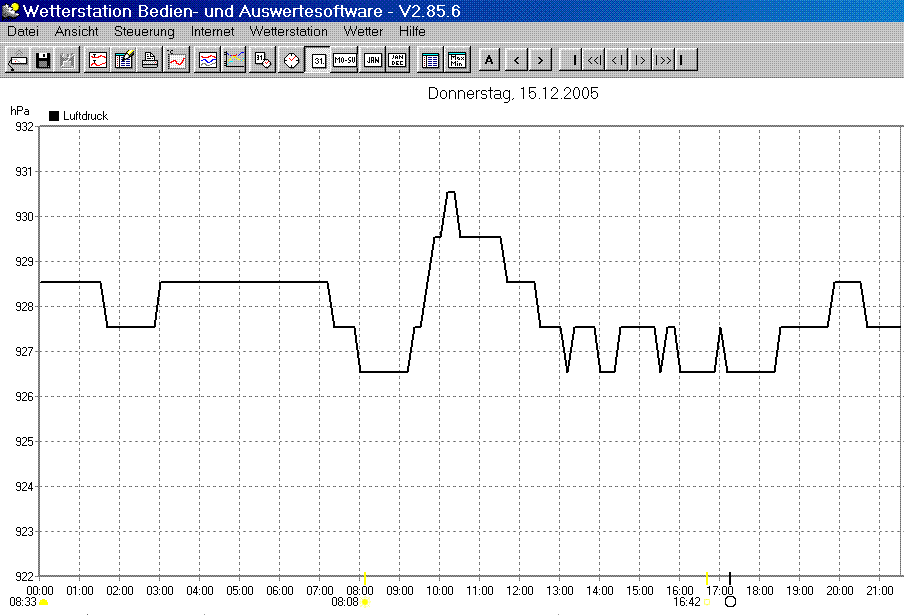Go to next day with right arrow
904x615 pixels.
pyautogui.click(x=540, y=60)
